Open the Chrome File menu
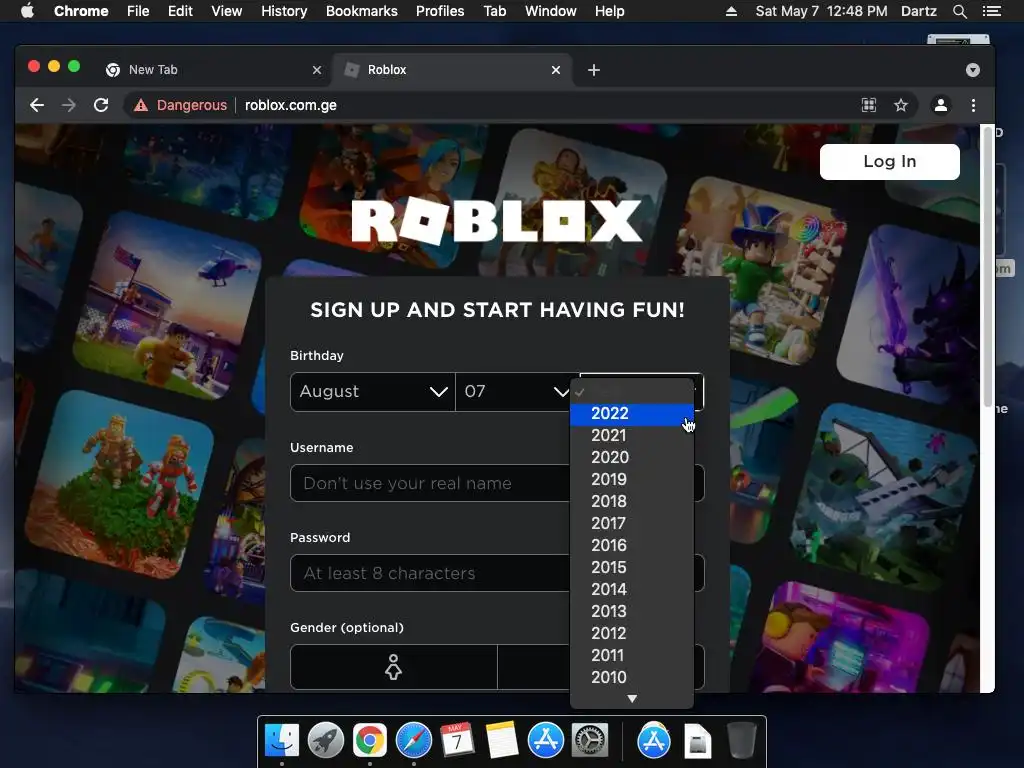Viewport: 1024px width, 768px height. click(138, 11)
